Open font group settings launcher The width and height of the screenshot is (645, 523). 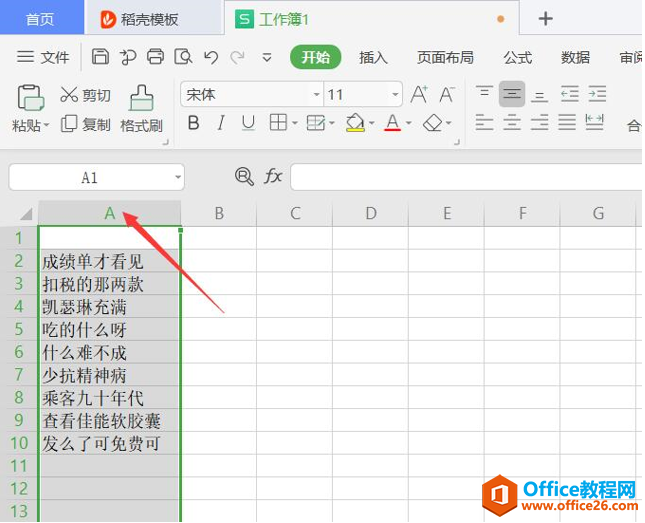coord(457,142)
